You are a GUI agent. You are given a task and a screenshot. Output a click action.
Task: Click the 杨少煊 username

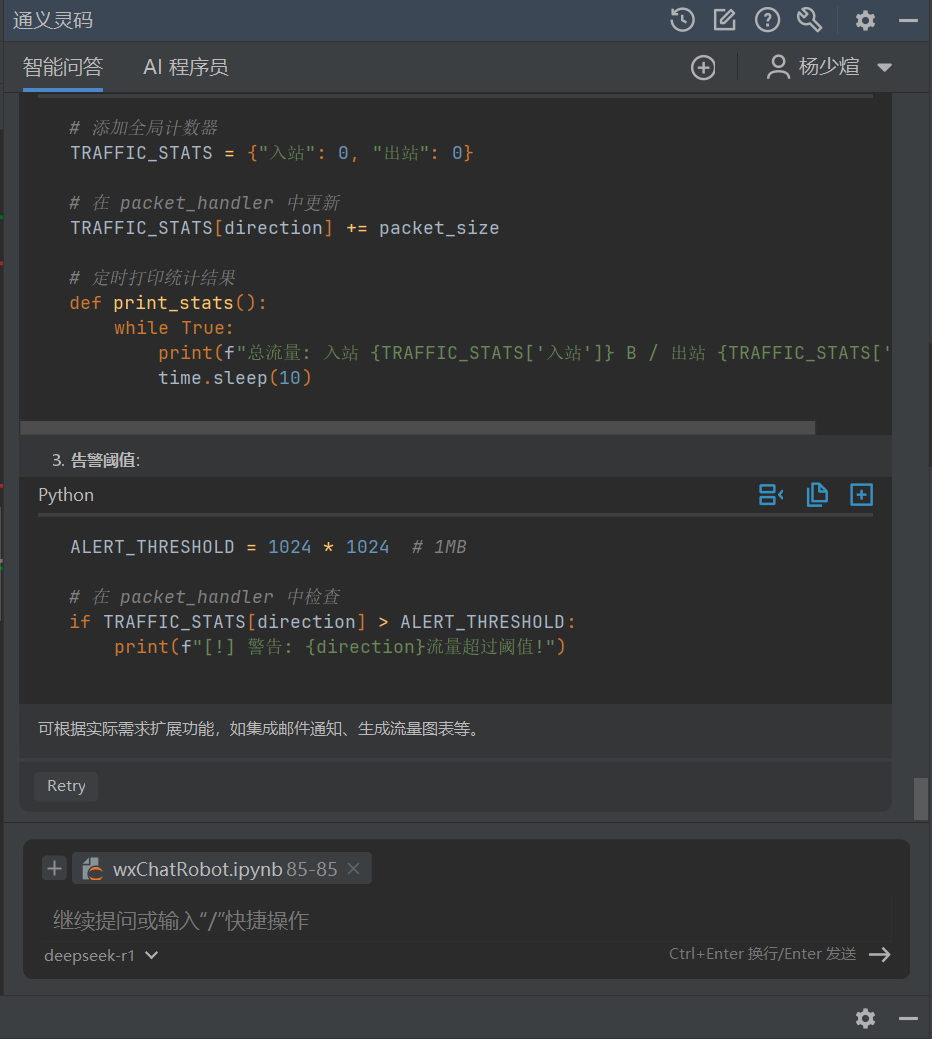(829, 67)
